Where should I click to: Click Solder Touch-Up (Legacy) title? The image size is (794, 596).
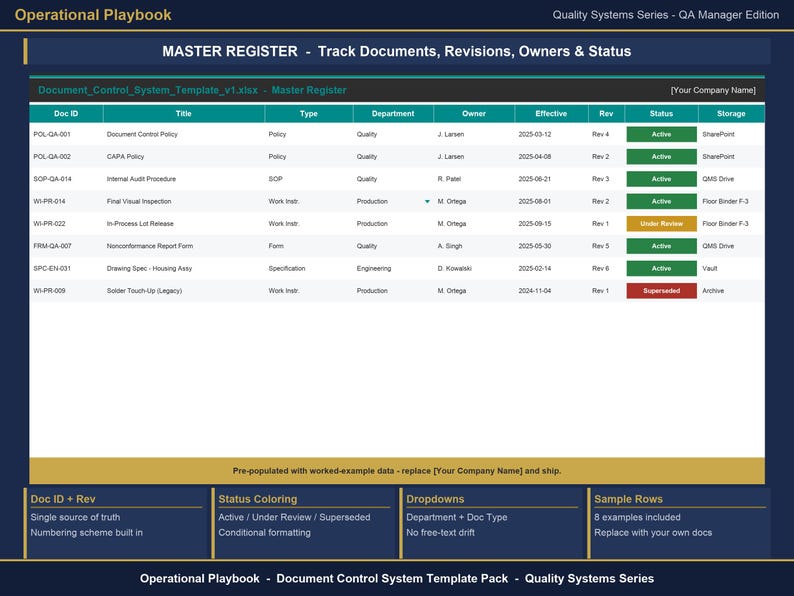pos(144,291)
